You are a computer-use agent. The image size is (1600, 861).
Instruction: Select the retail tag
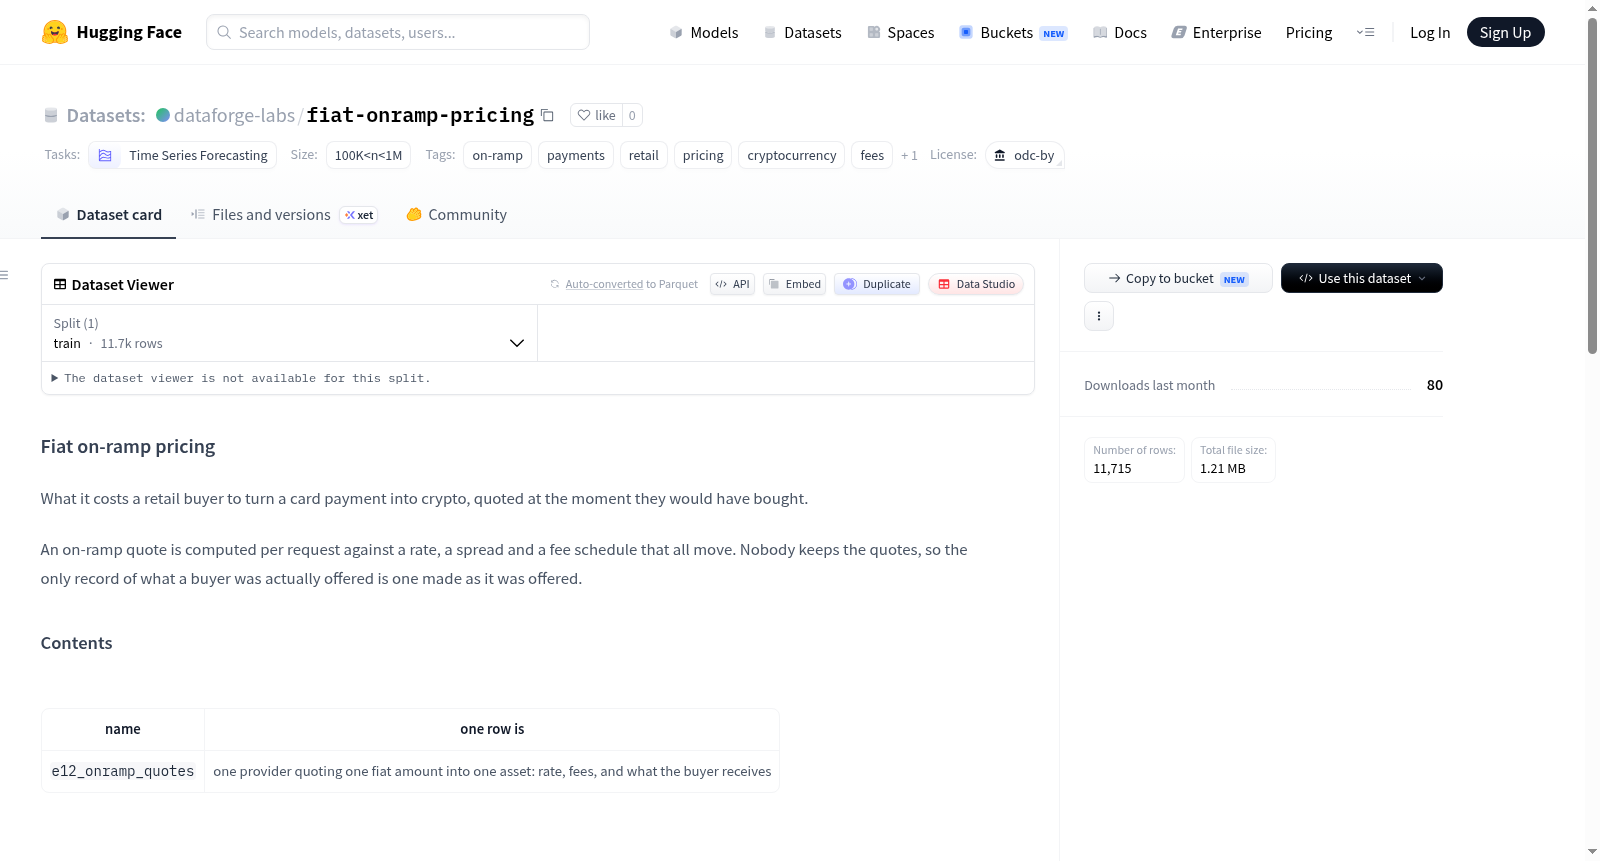(644, 155)
